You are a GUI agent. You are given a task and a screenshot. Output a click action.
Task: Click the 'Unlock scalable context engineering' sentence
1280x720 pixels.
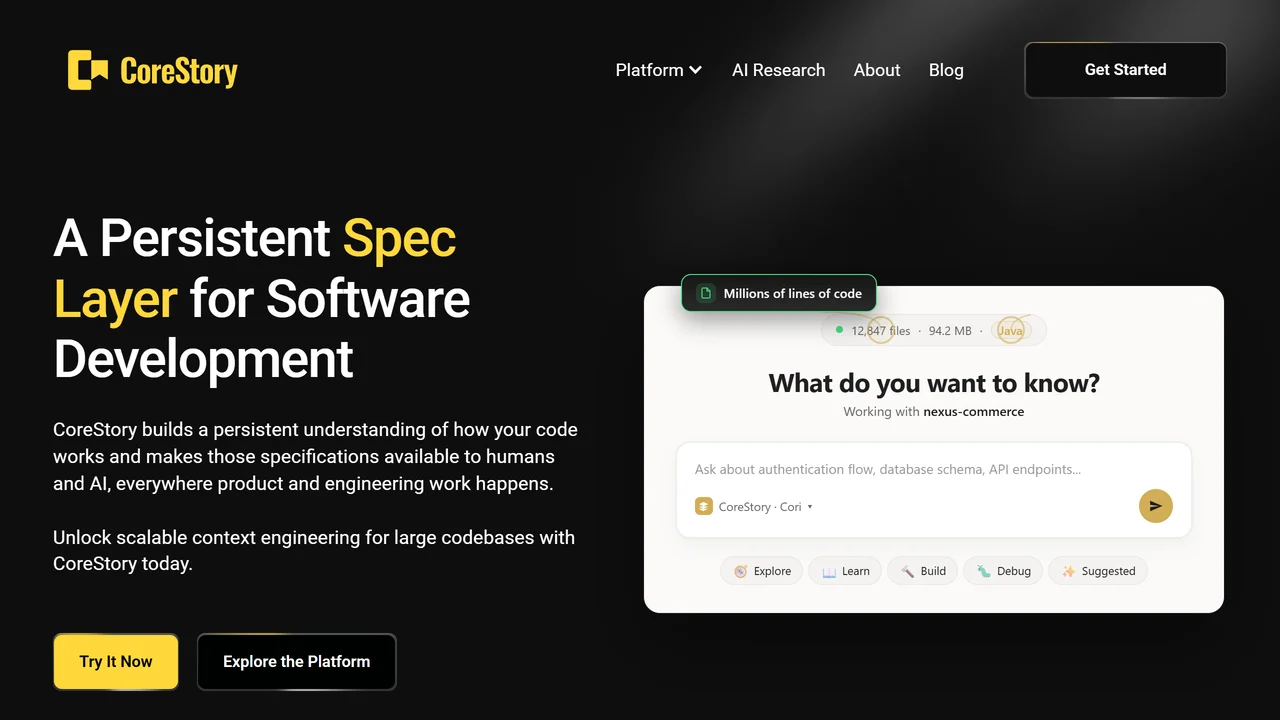click(314, 550)
